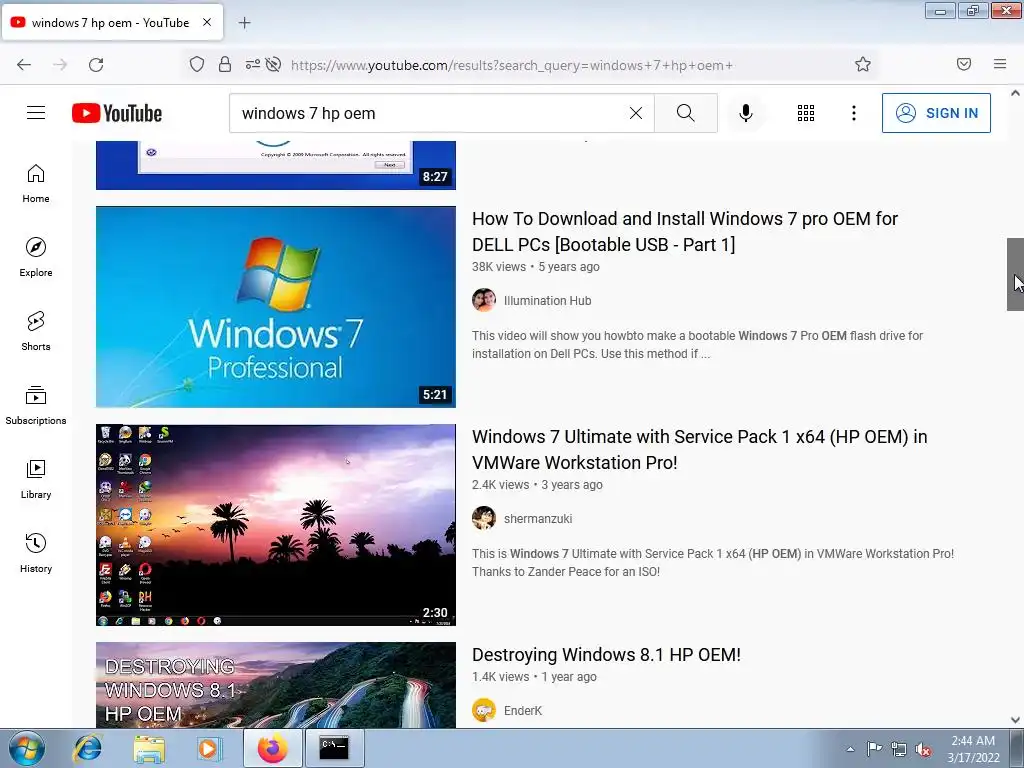Open Library in the sidebar
This screenshot has height=768, width=1024.
[36, 479]
